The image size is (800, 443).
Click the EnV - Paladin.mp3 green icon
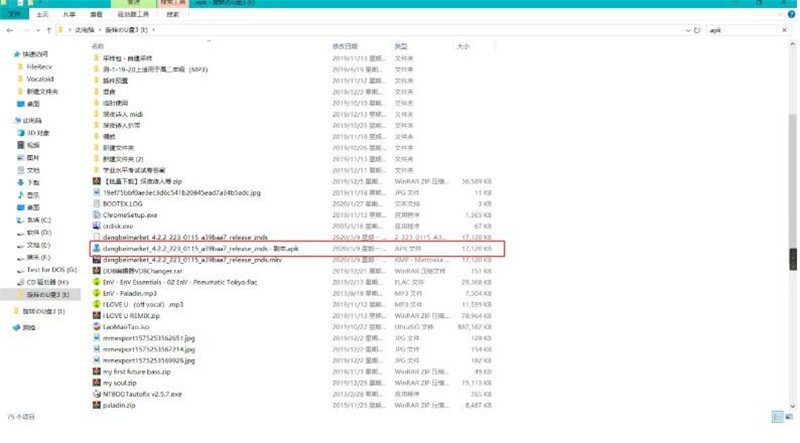[x=96, y=293]
